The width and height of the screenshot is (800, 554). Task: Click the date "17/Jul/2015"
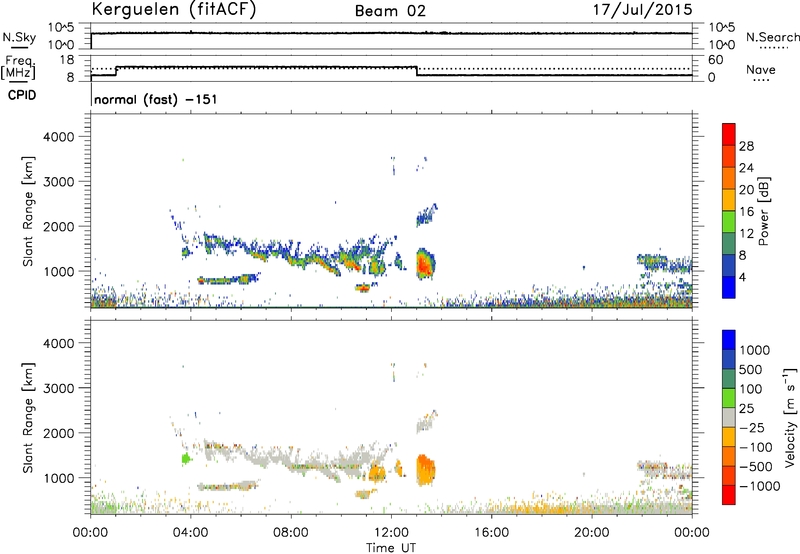point(642,10)
